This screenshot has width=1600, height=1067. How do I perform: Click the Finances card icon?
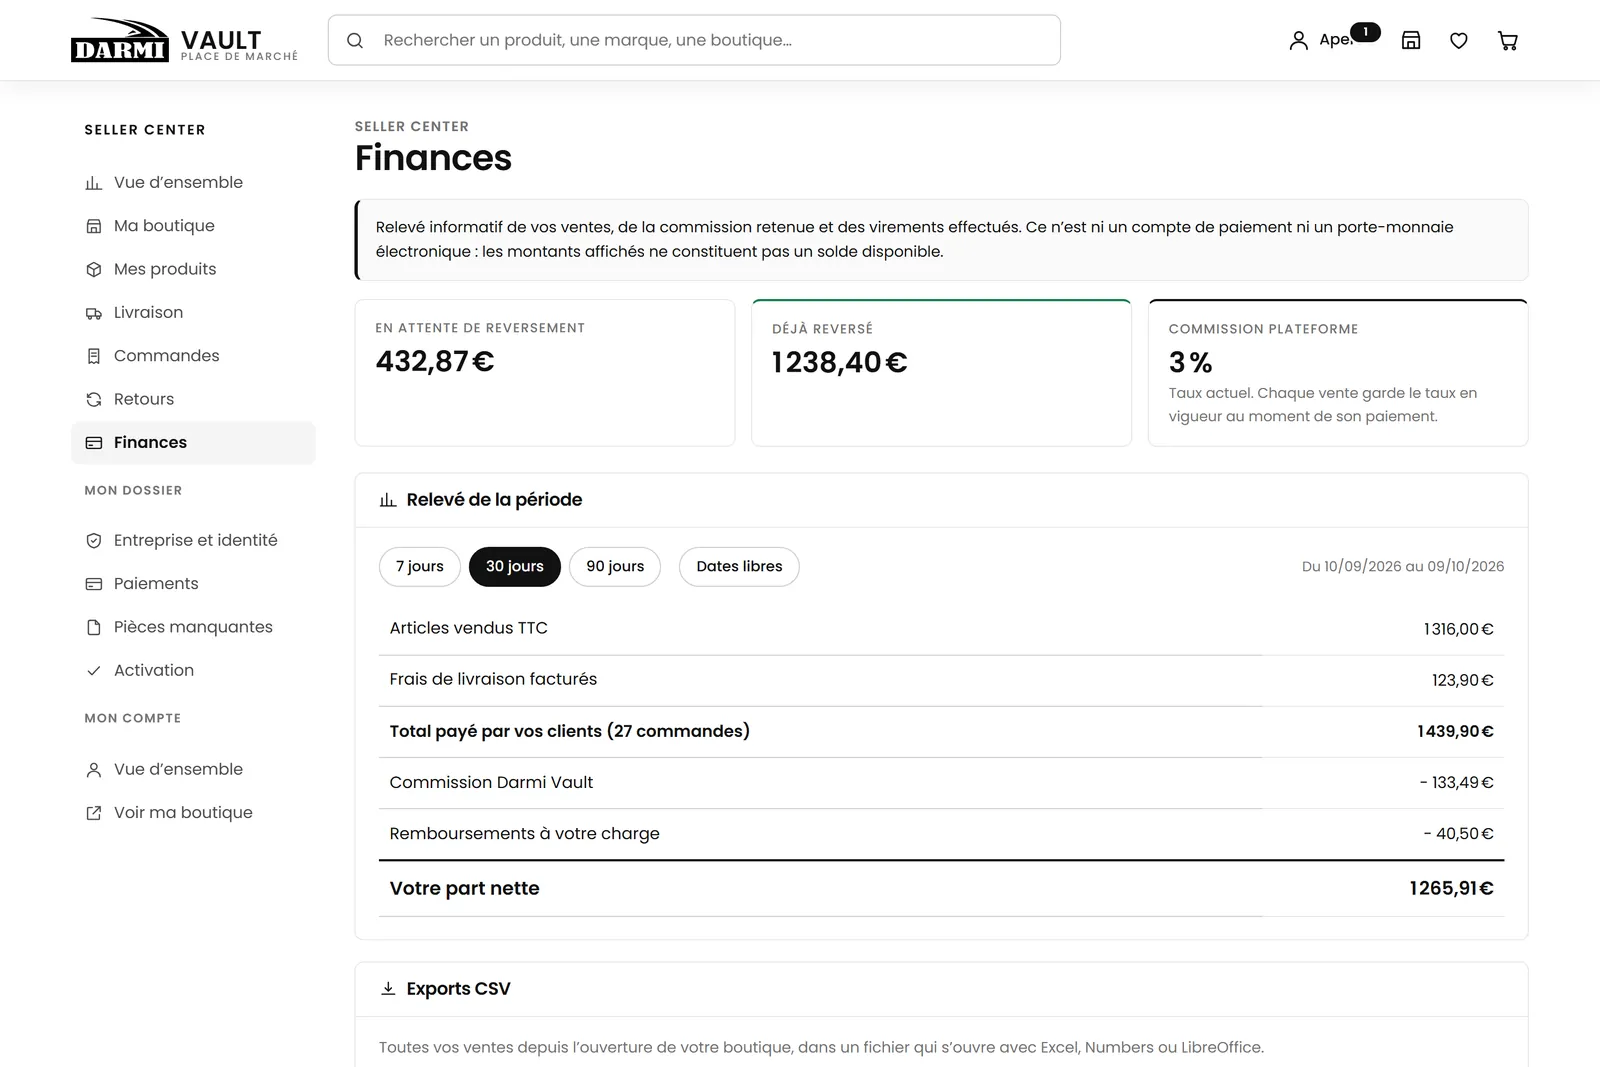(x=94, y=443)
